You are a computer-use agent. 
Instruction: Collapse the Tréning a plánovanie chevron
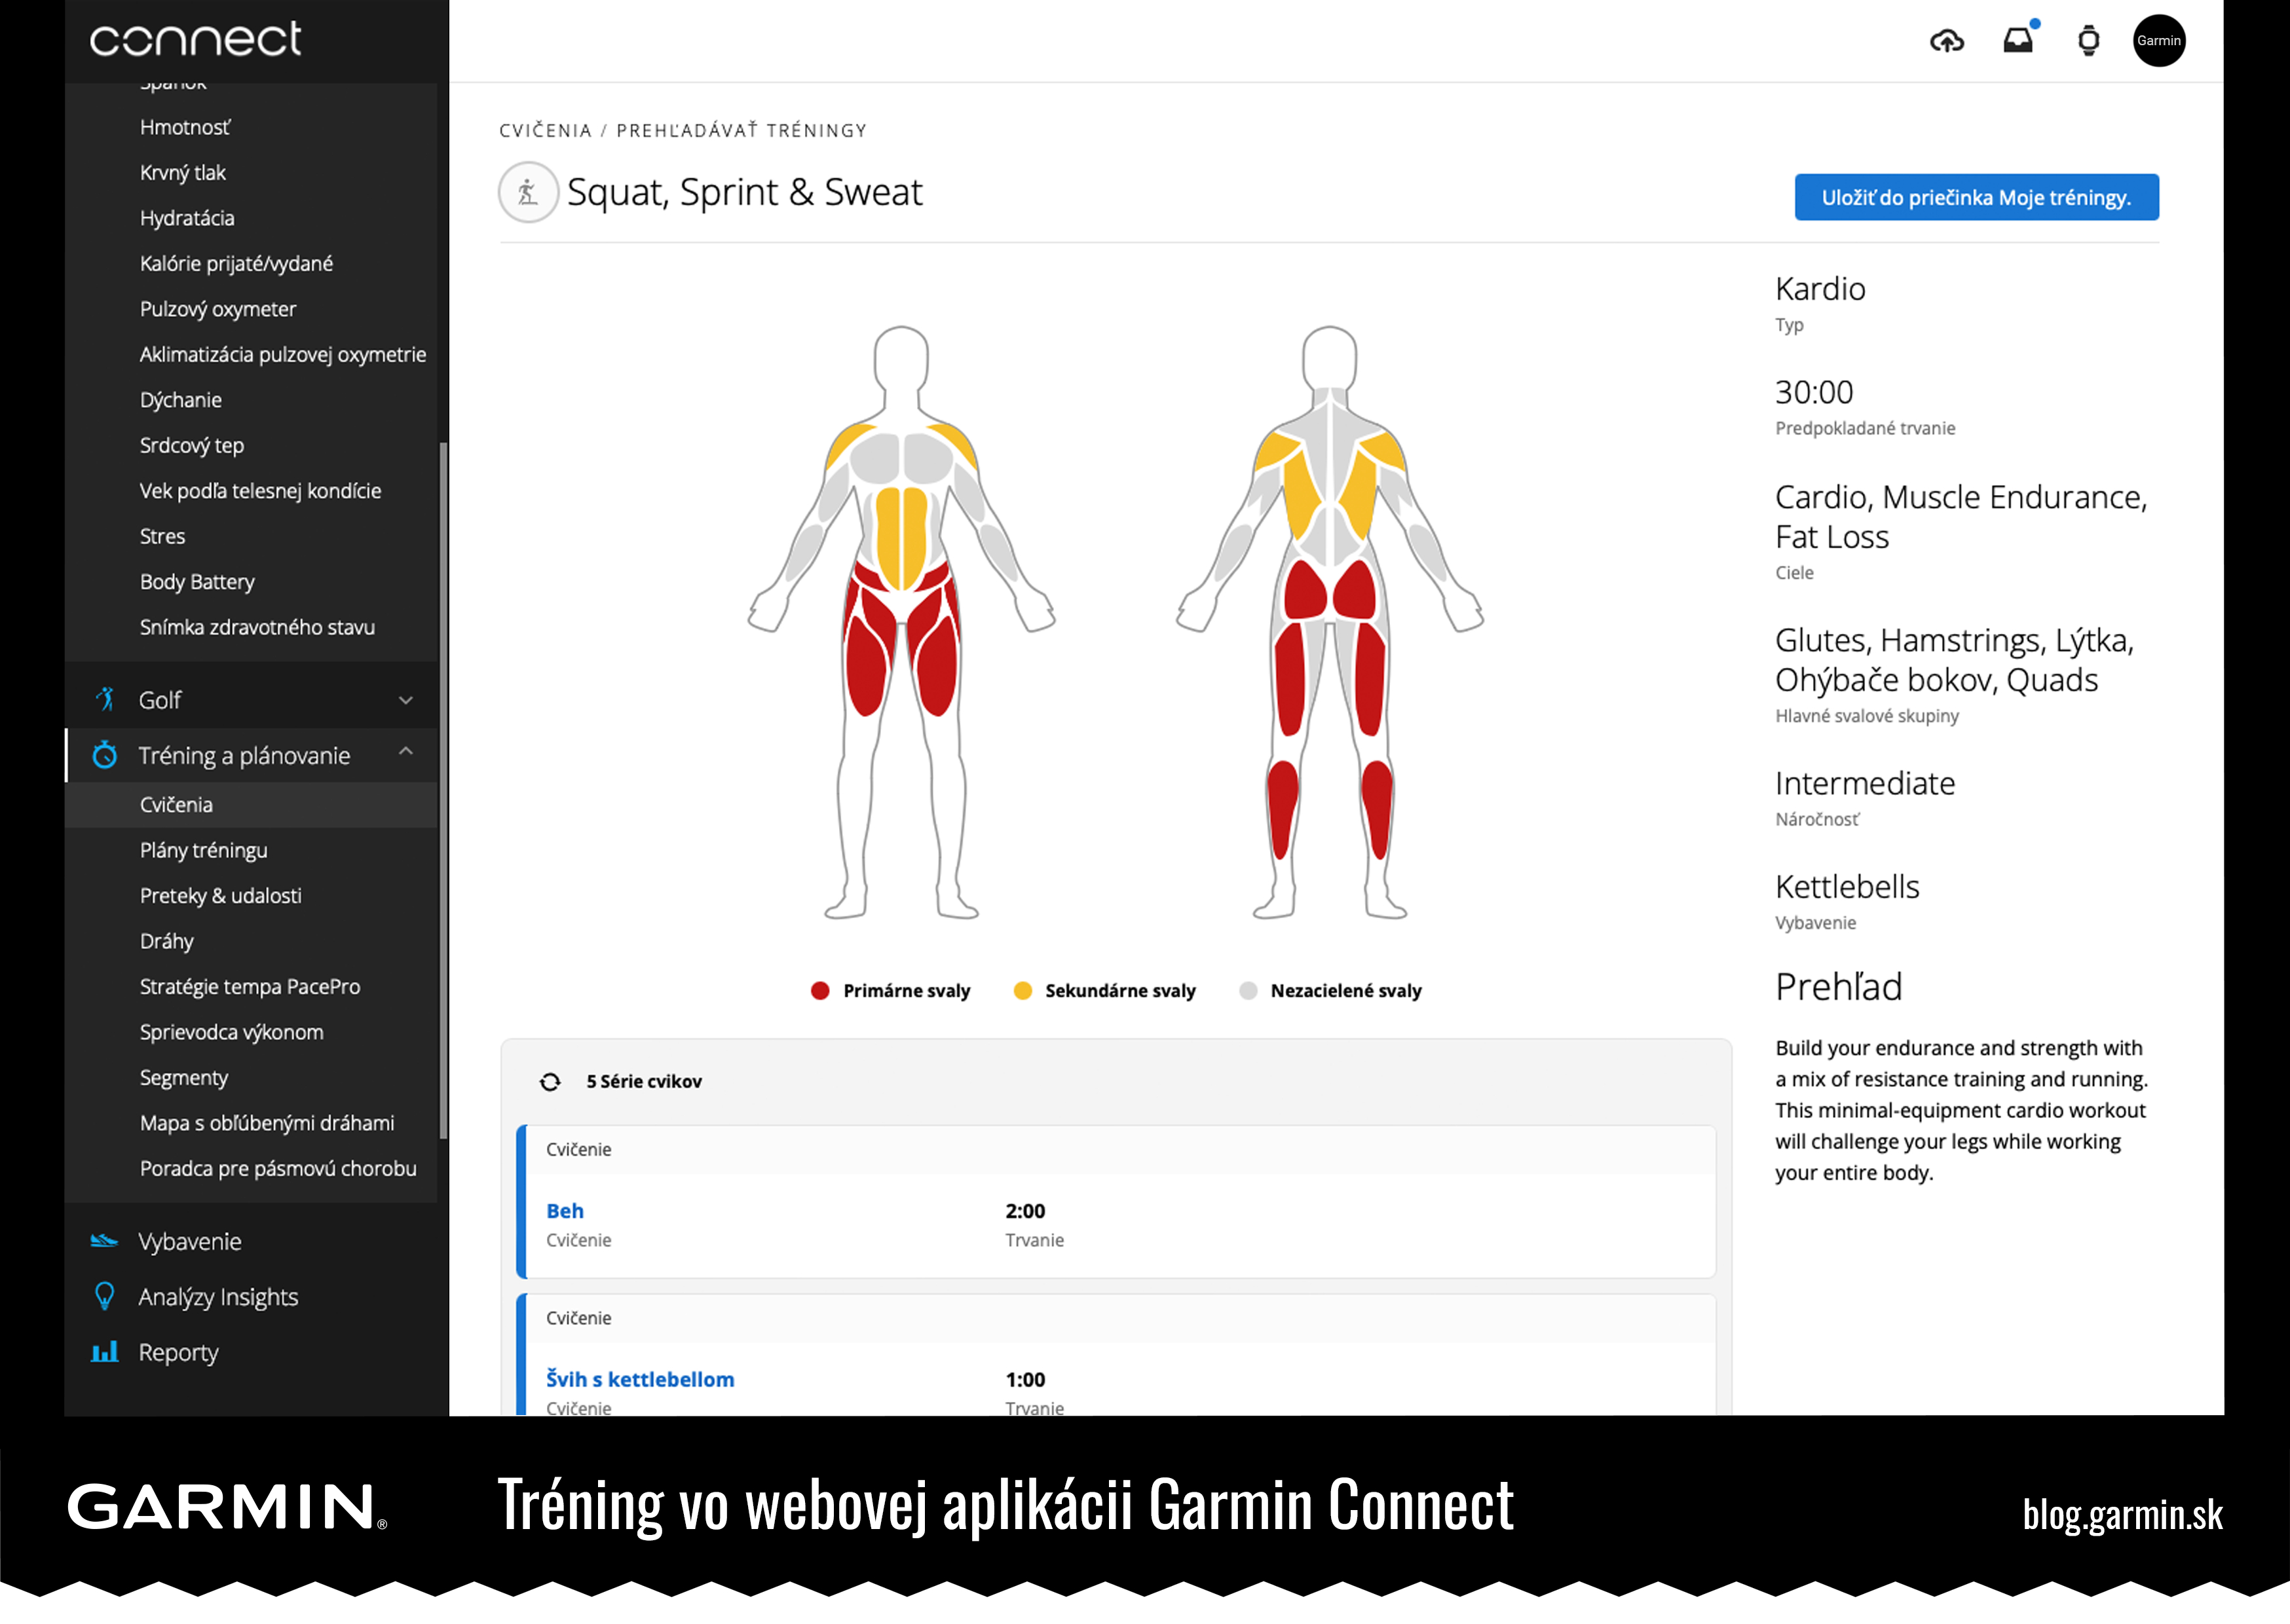click(406, 752)
